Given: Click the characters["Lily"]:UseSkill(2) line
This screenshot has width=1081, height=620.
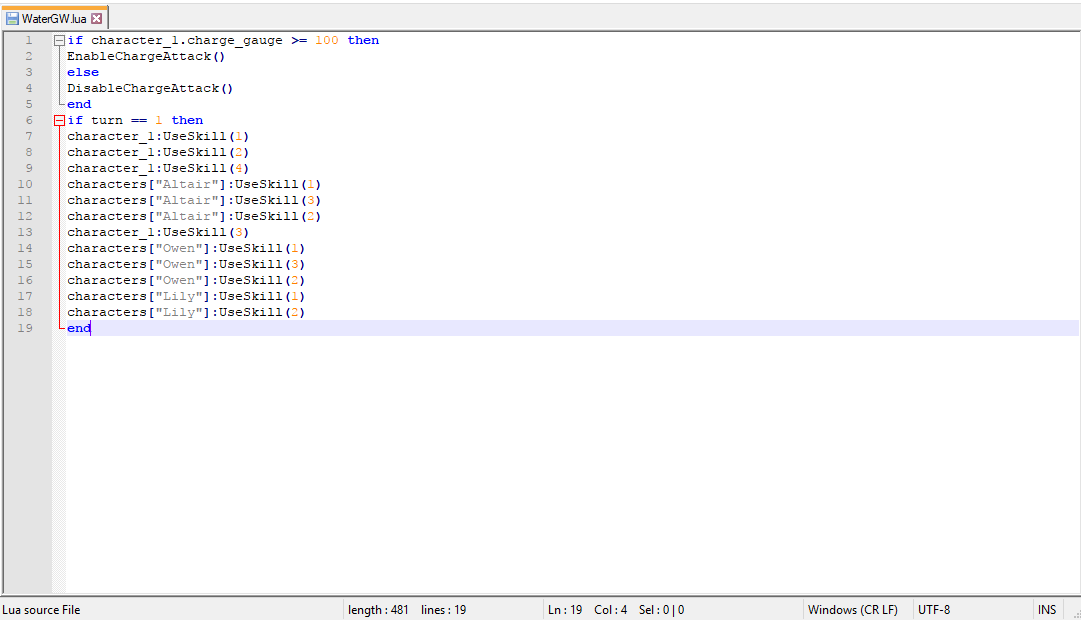Looking at the screenshot, I should click(185, 312).
